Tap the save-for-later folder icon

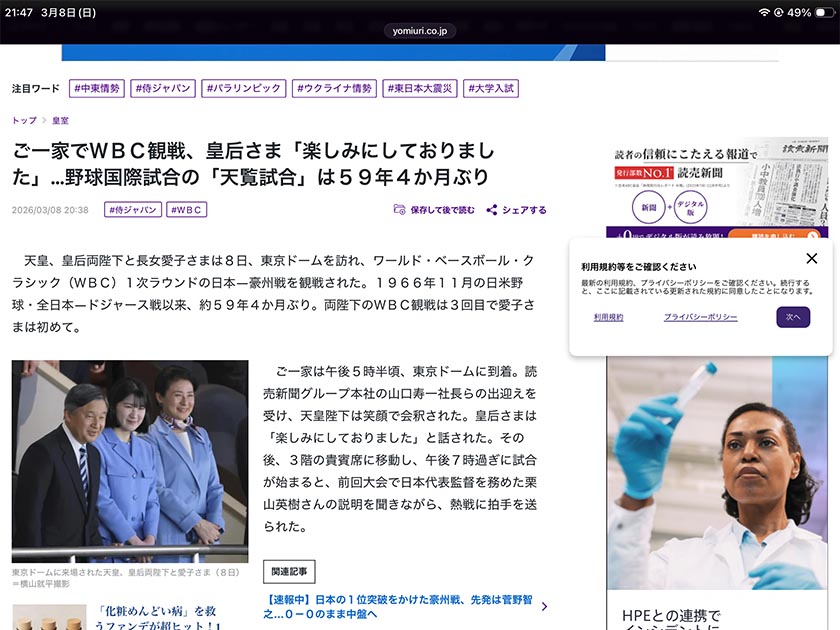point(400,210)
